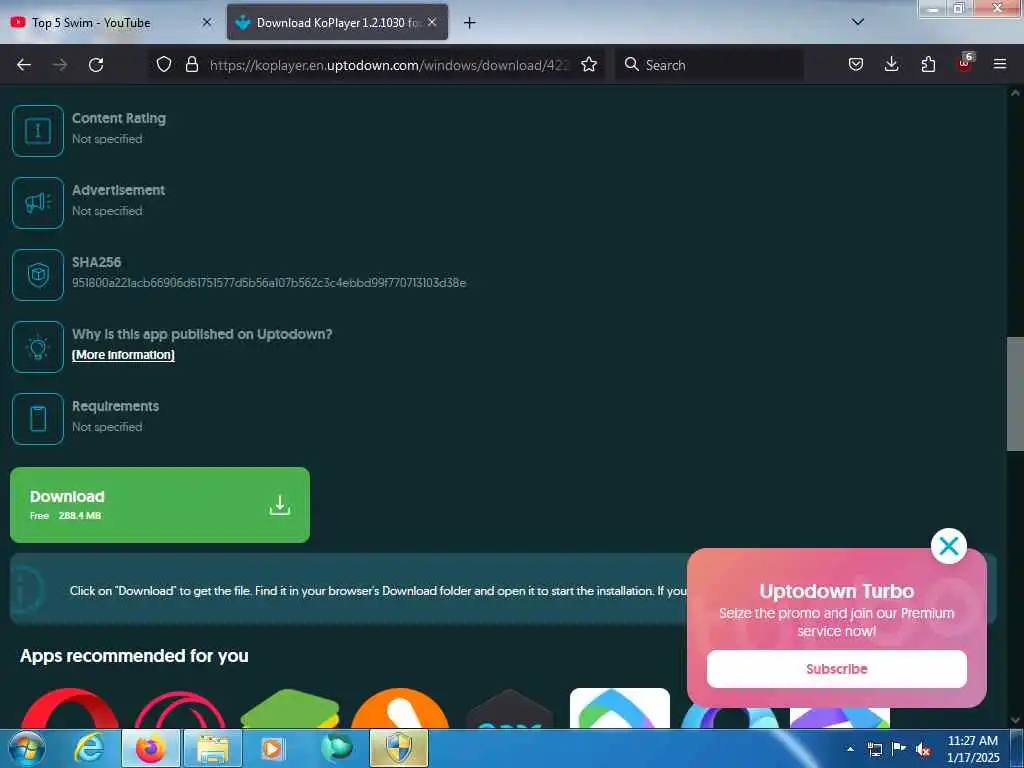Screen dimensions: 1024x768
Task: Click the Content Rating heading
Action: tap(119, 118)
